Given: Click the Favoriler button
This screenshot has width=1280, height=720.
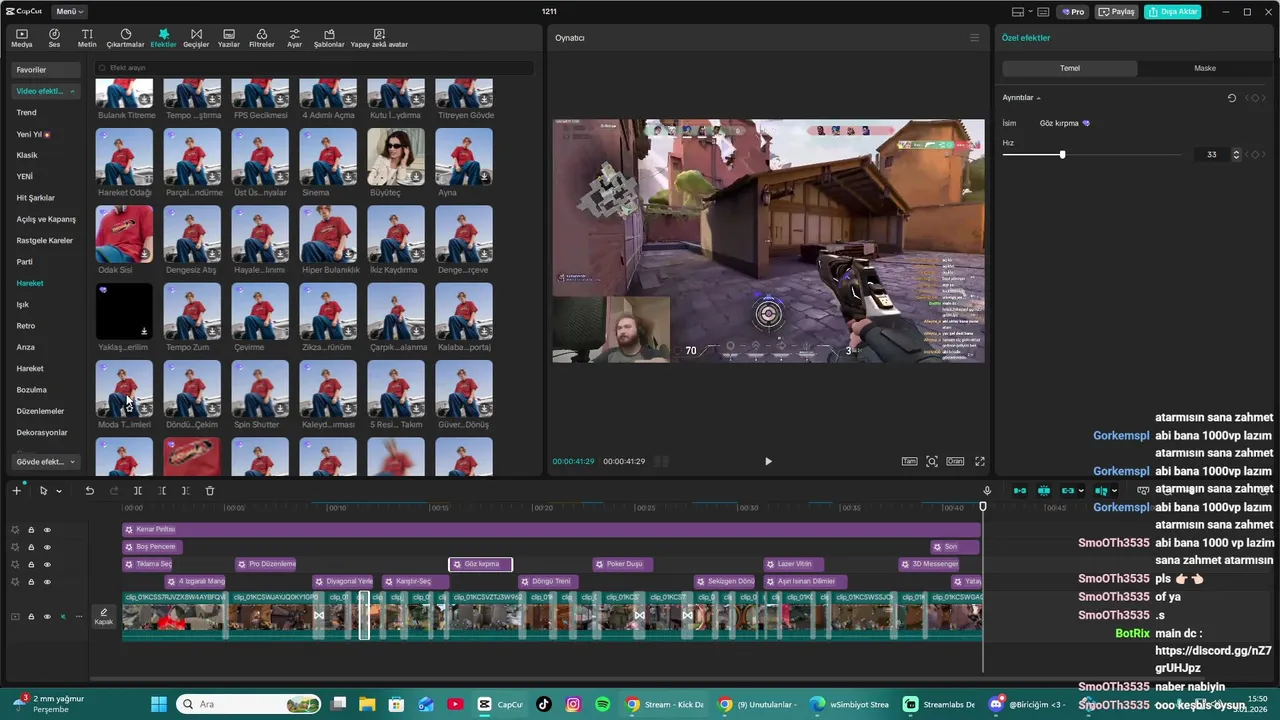Looking at the screenshot, I should pyautogui.click(x=45, y=70).
